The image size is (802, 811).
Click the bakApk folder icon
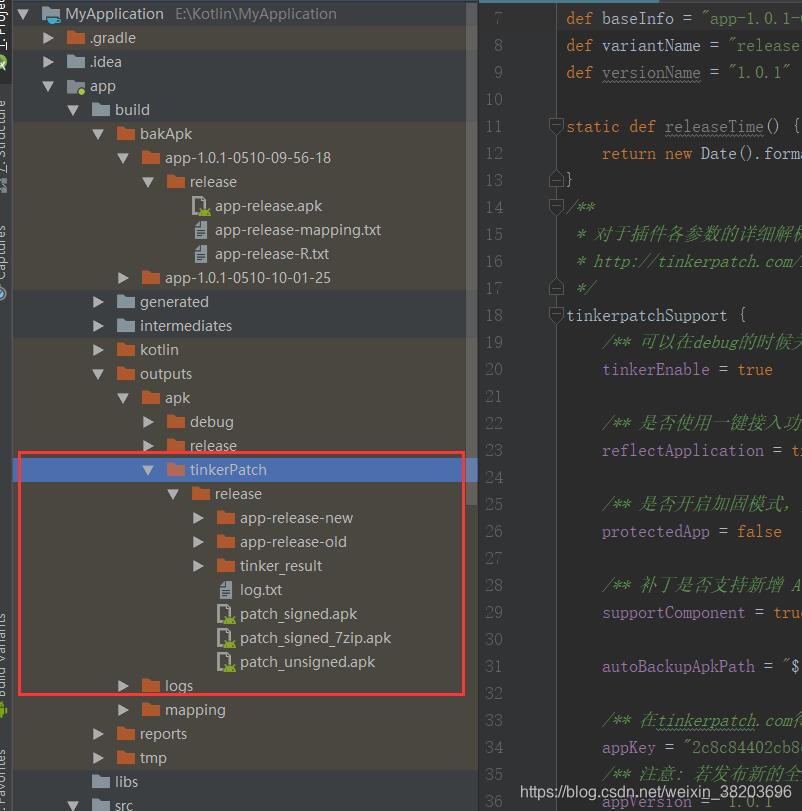point(126,134)
